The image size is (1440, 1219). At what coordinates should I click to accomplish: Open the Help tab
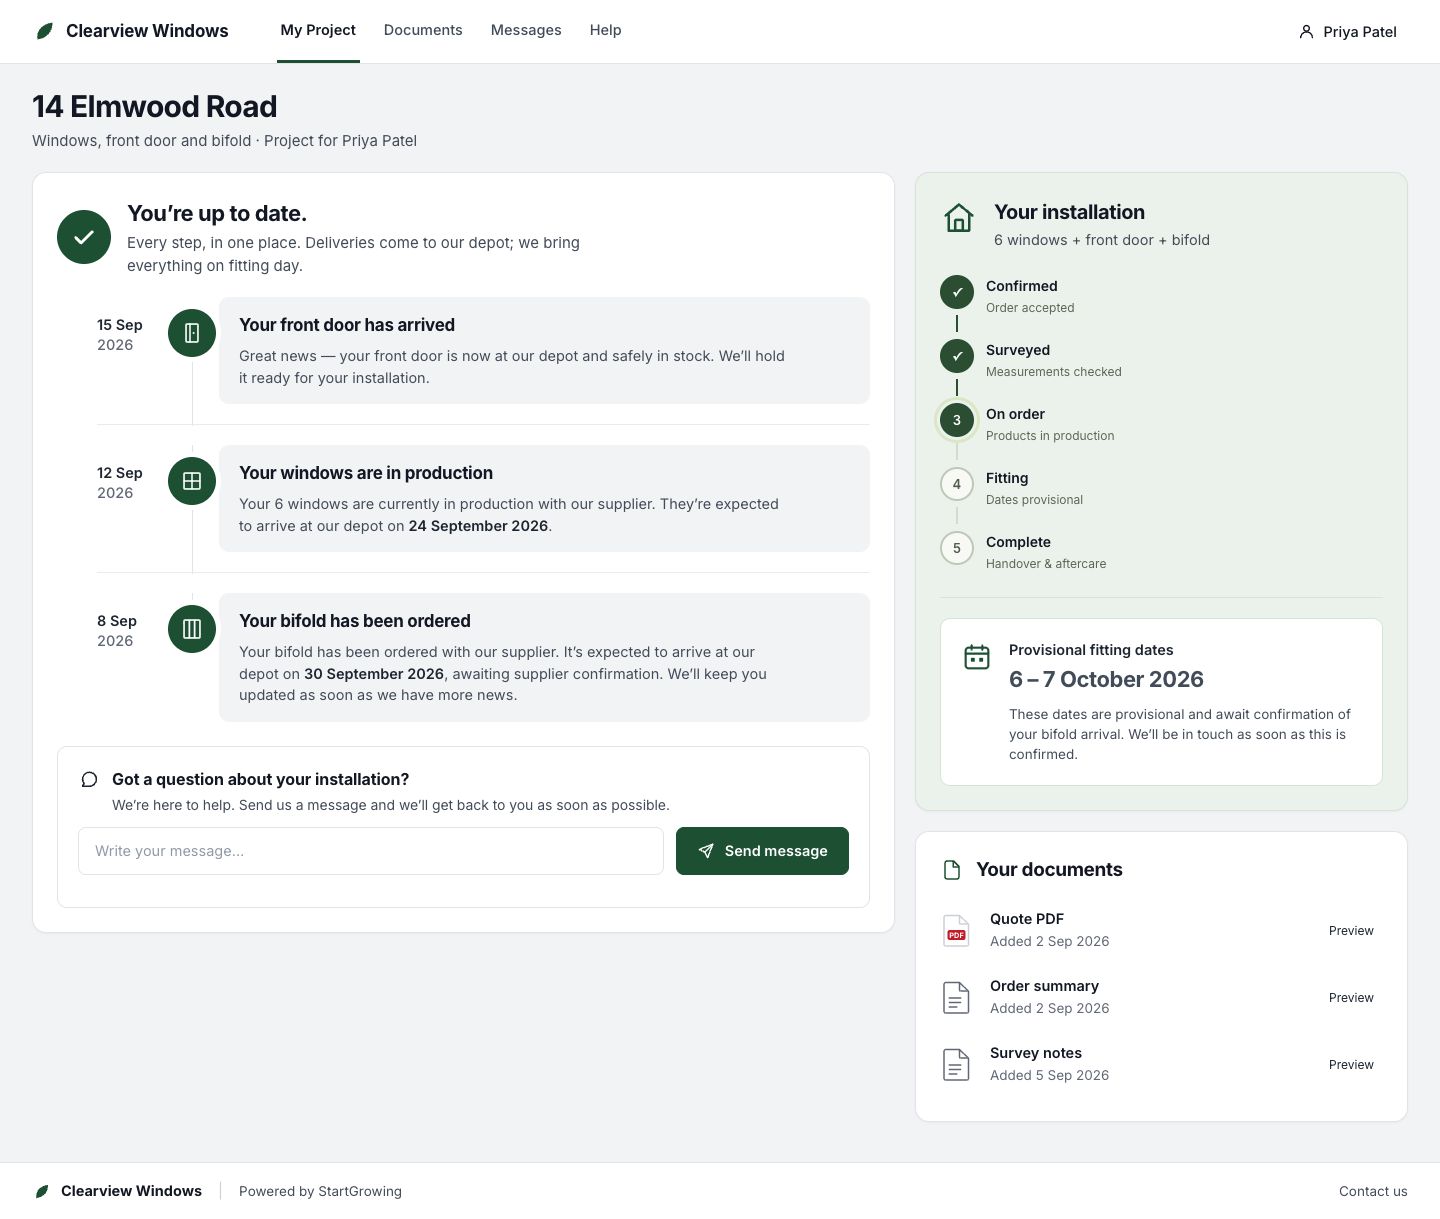pos(605,30)
